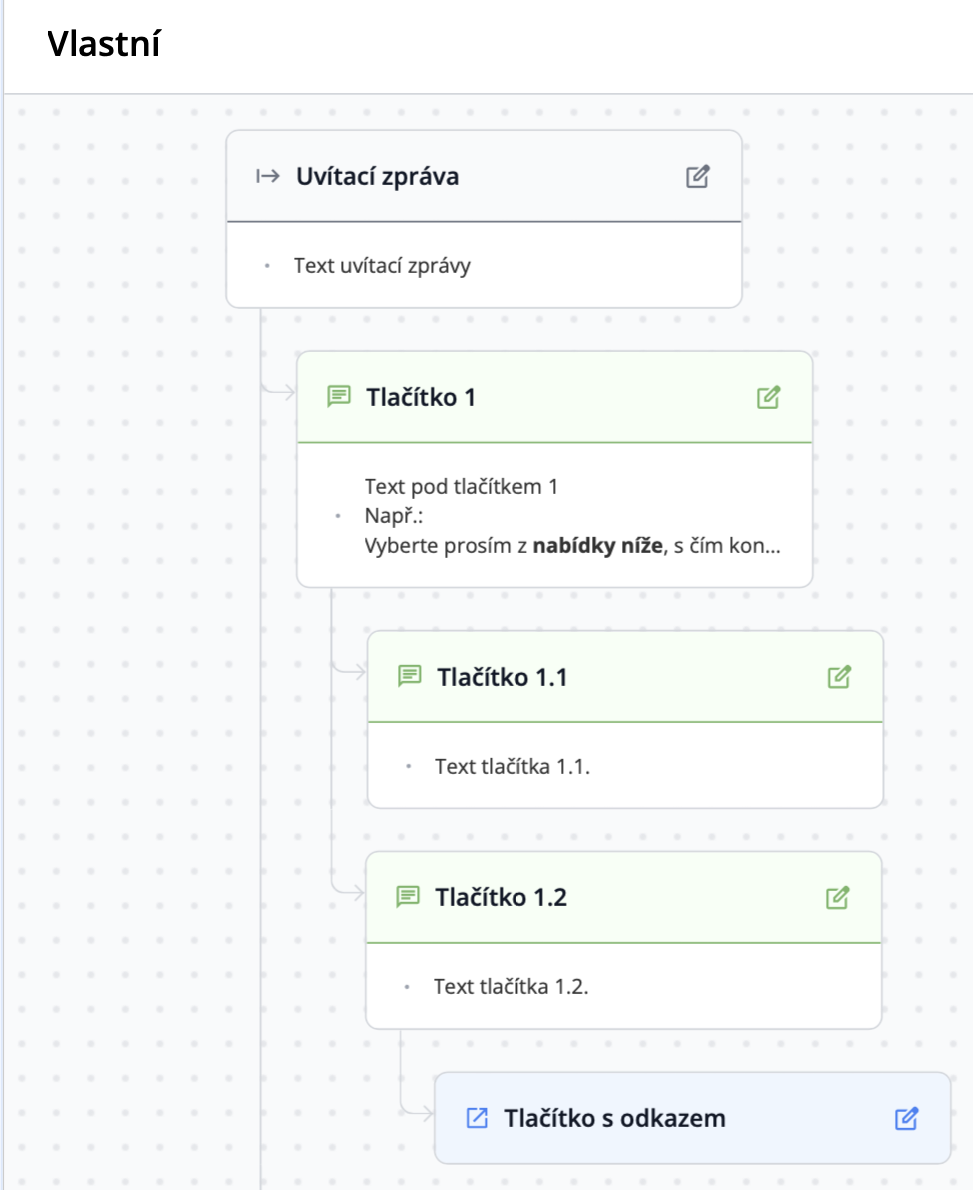This screenshot has height=1190, width=973.
Task: Click message icon next to Tlačítko 1
Action: 339,396
